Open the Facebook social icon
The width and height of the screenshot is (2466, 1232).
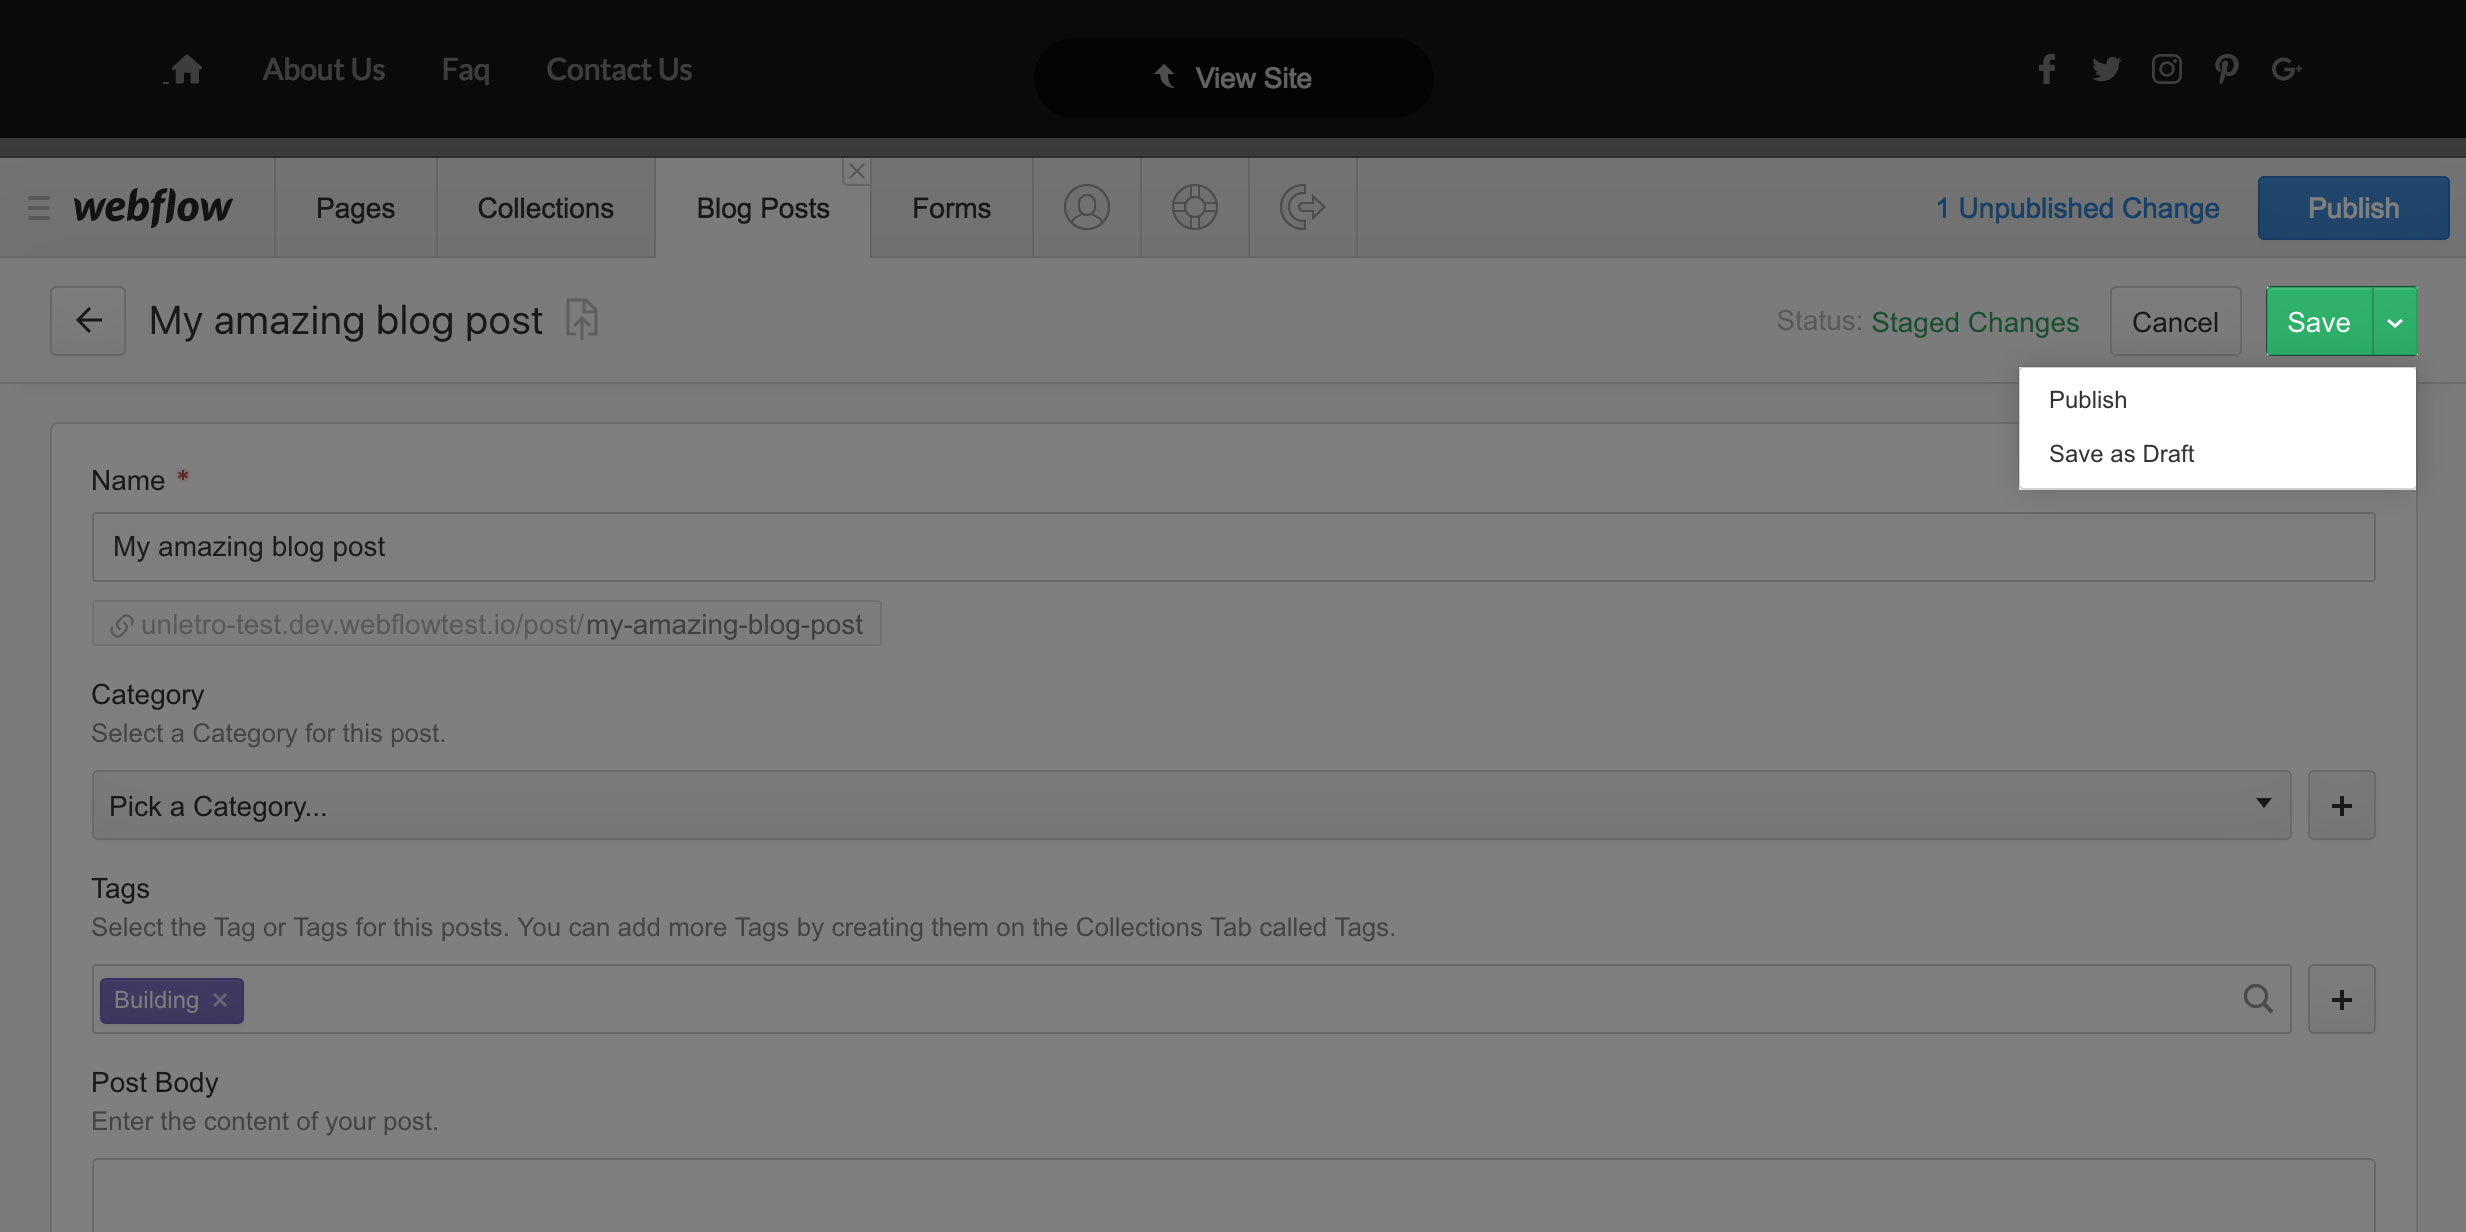click(2046, 69)
